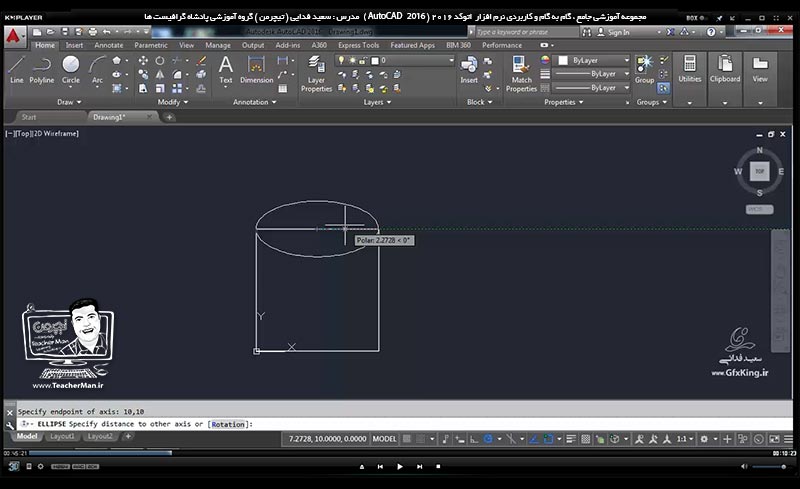Open the Express Tools ribbon tab
The height and width of the screenshot is (489, 800).
(x=359, y=45)
